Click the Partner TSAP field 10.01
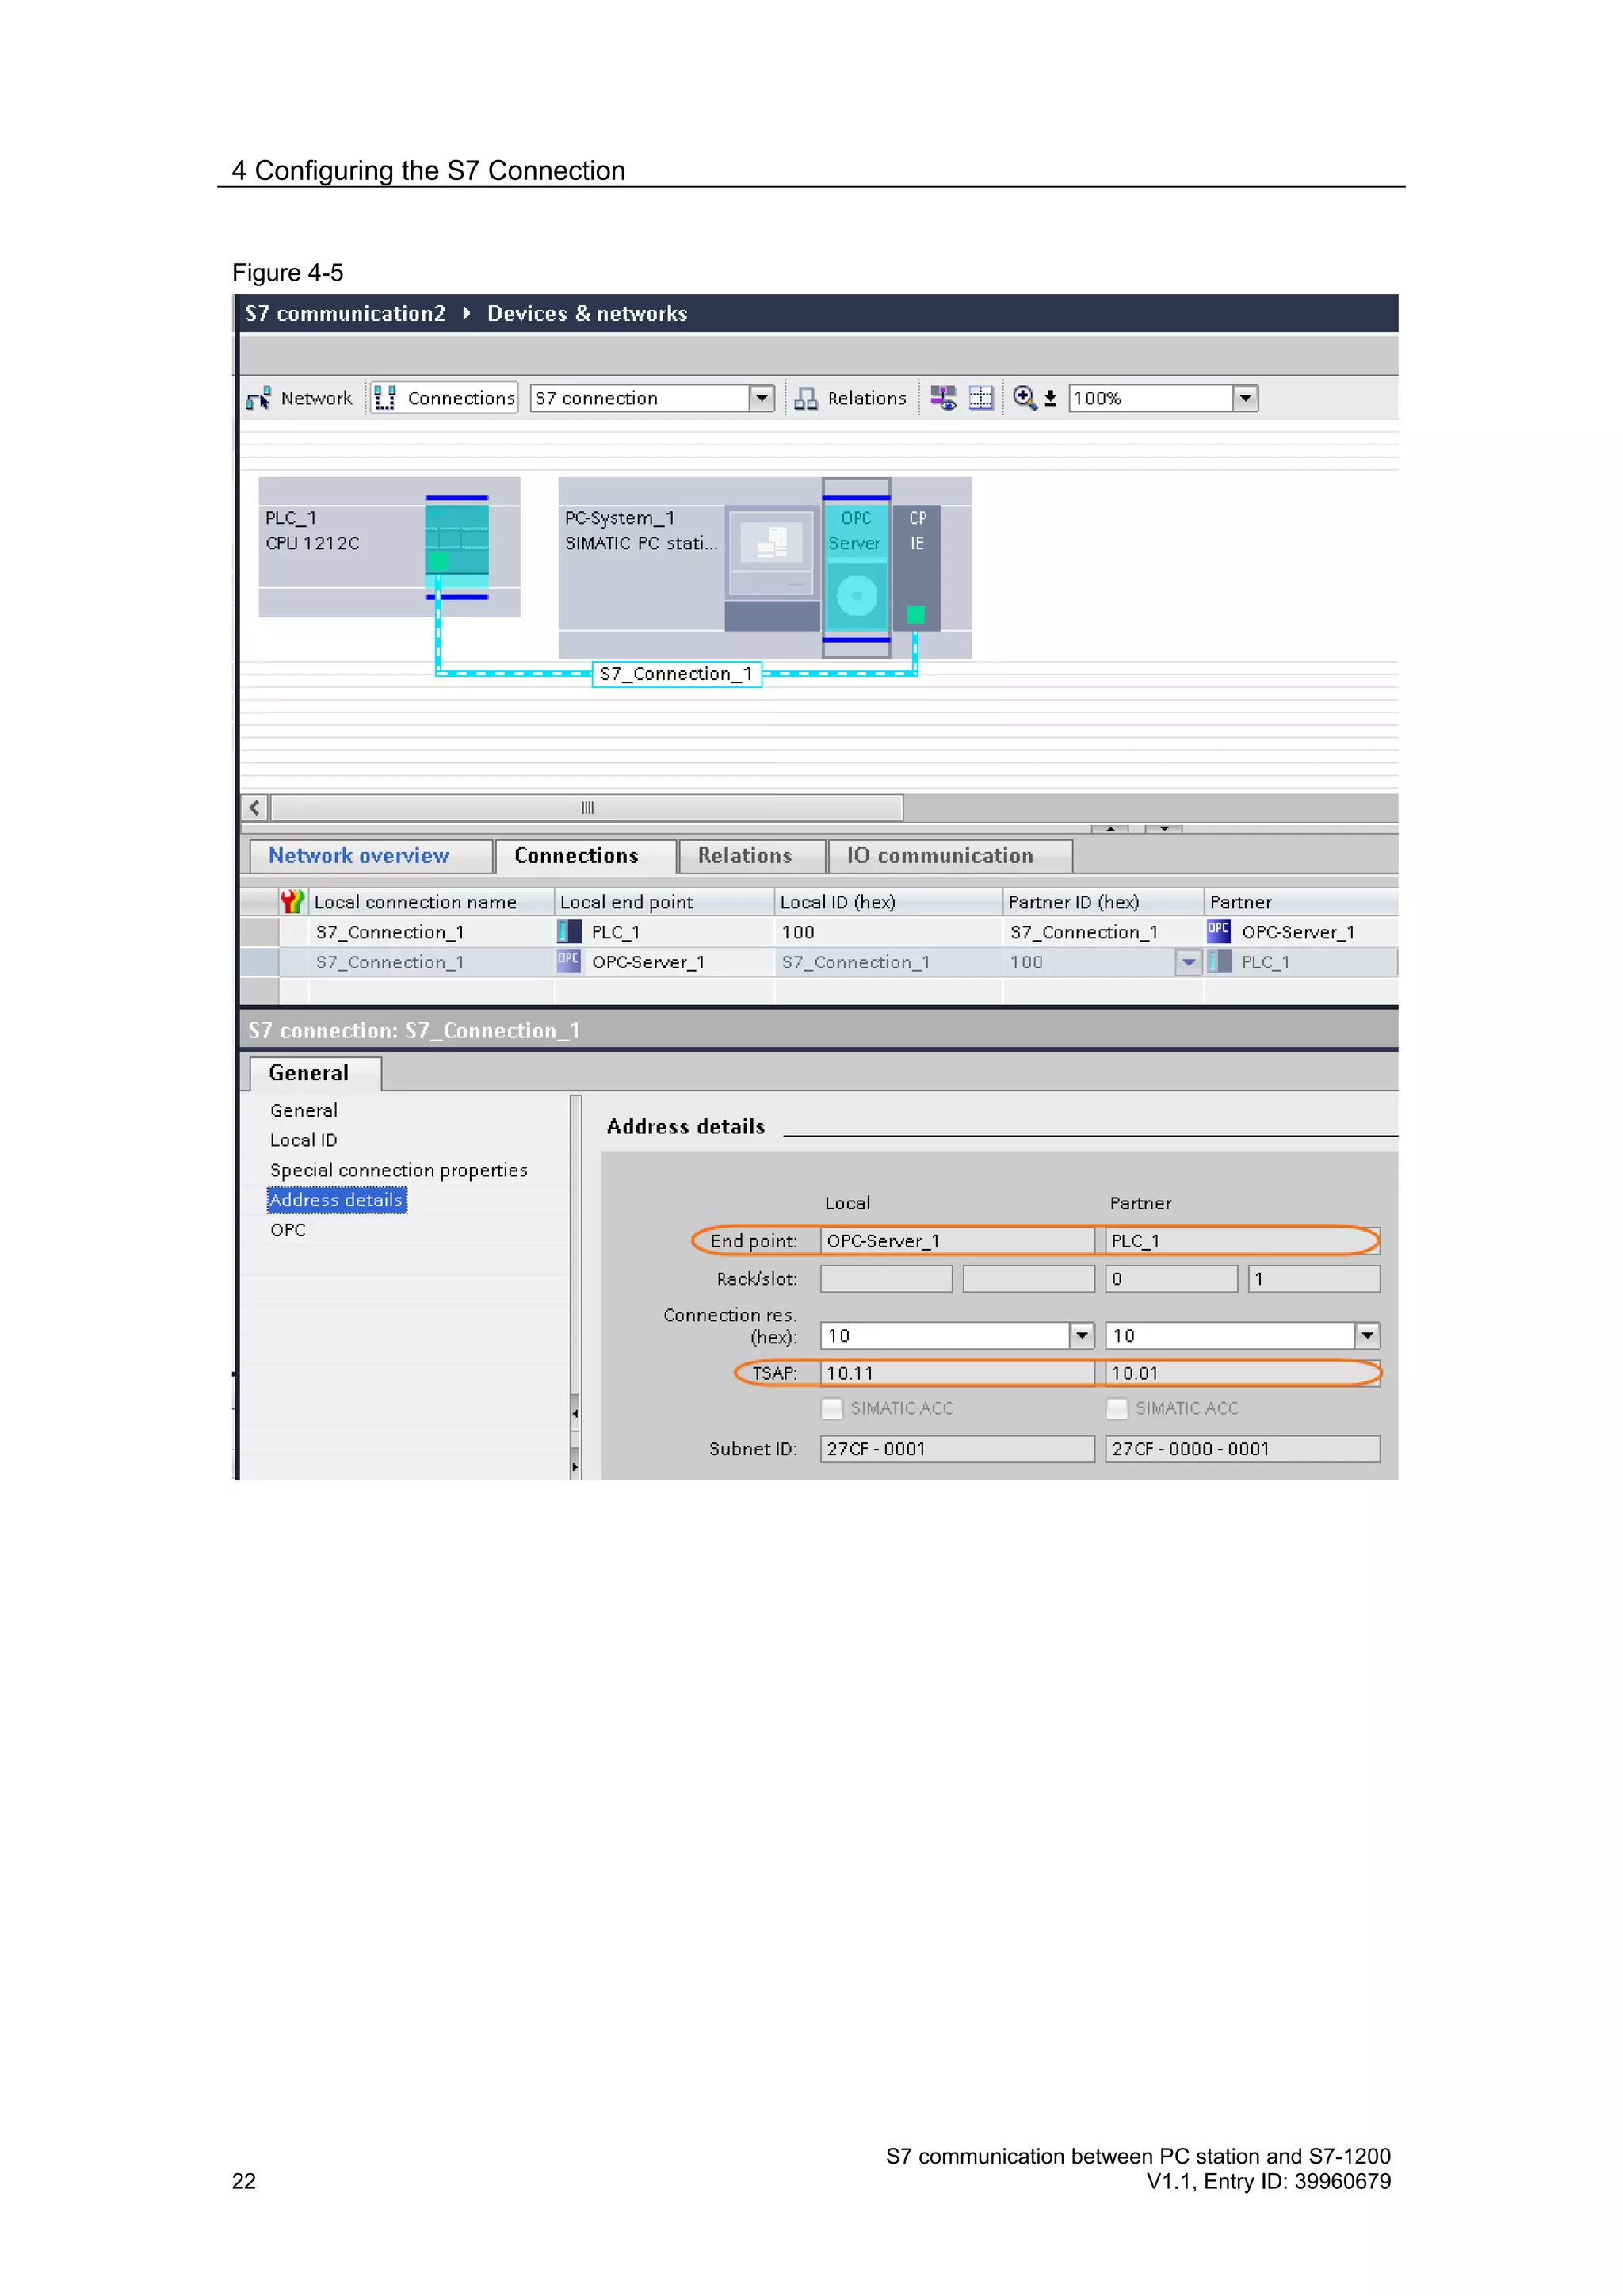Viewport: 1623px width, 2296px height. pyautogui.click(x=1242, y=1374)
